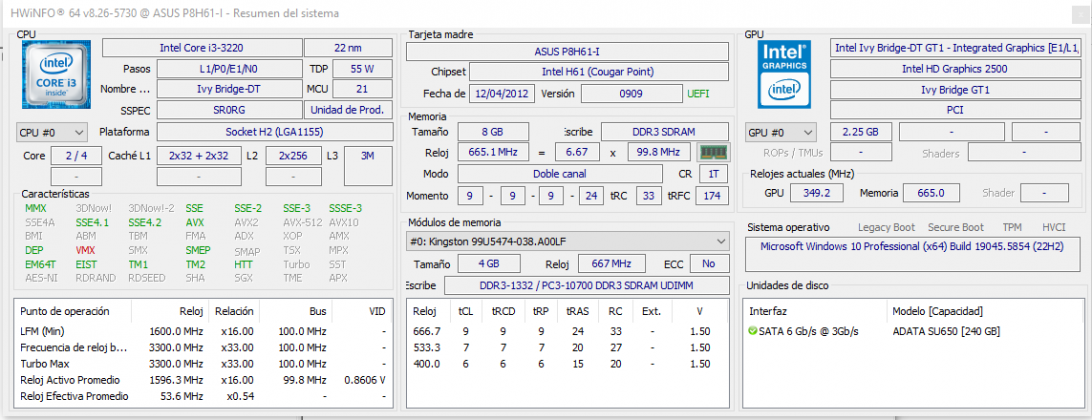Click the Intel Core i3 processor logo
The image size is (1092, 420).
pyautogui.click(x=56, y=75)
